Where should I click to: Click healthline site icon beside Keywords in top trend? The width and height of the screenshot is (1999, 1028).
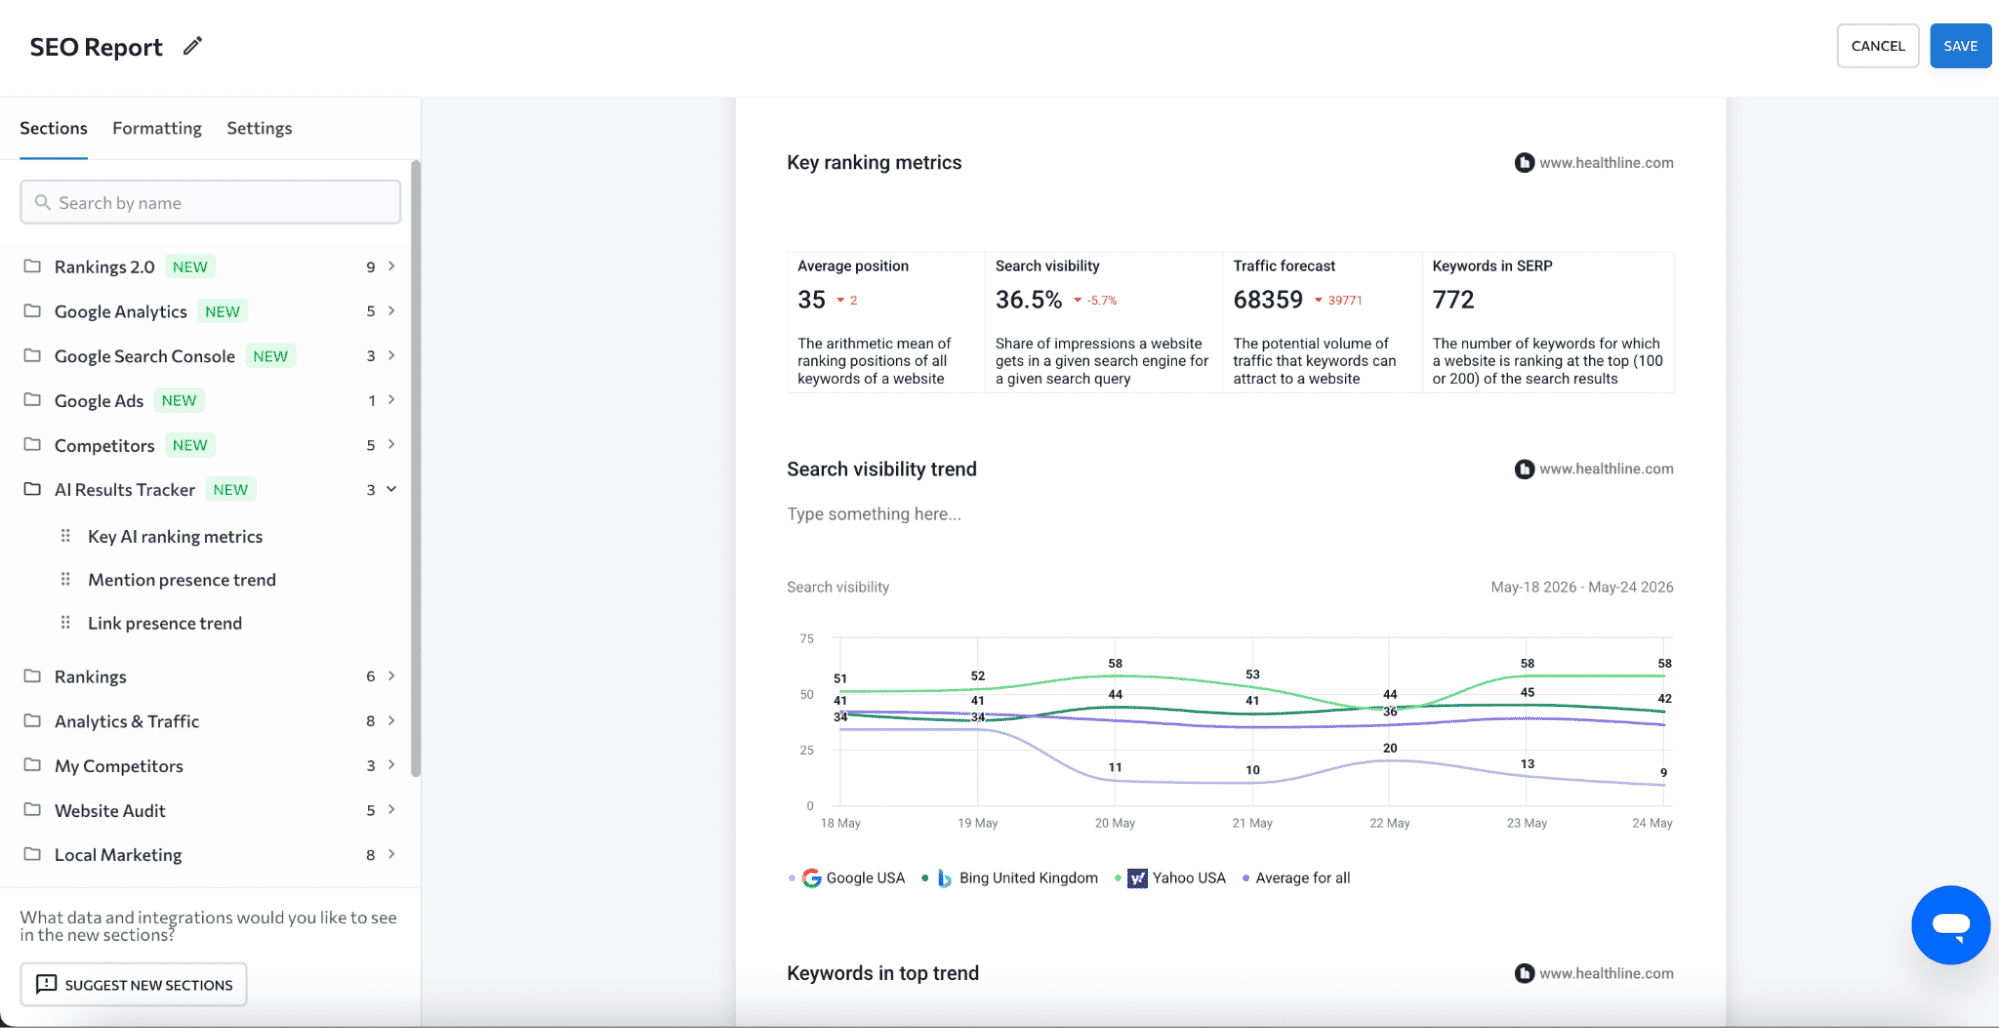point(1524,973)
